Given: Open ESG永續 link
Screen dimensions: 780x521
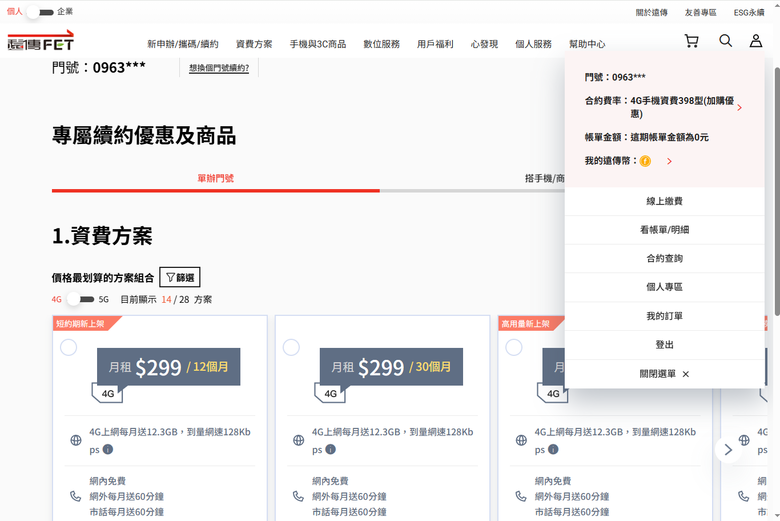Looking at the screenshot, I should pos(749,12).
